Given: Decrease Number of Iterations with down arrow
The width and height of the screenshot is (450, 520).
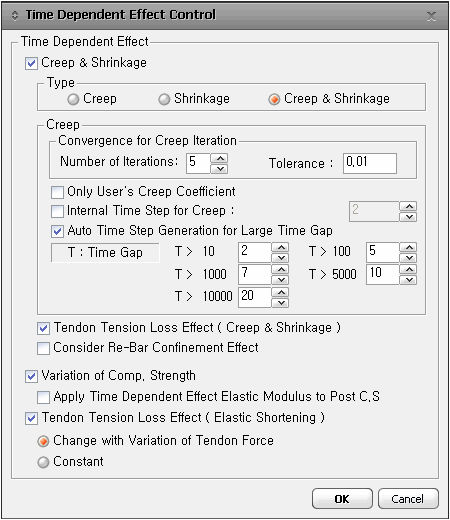Looking at the screenshot, I should tap(220, 169).
